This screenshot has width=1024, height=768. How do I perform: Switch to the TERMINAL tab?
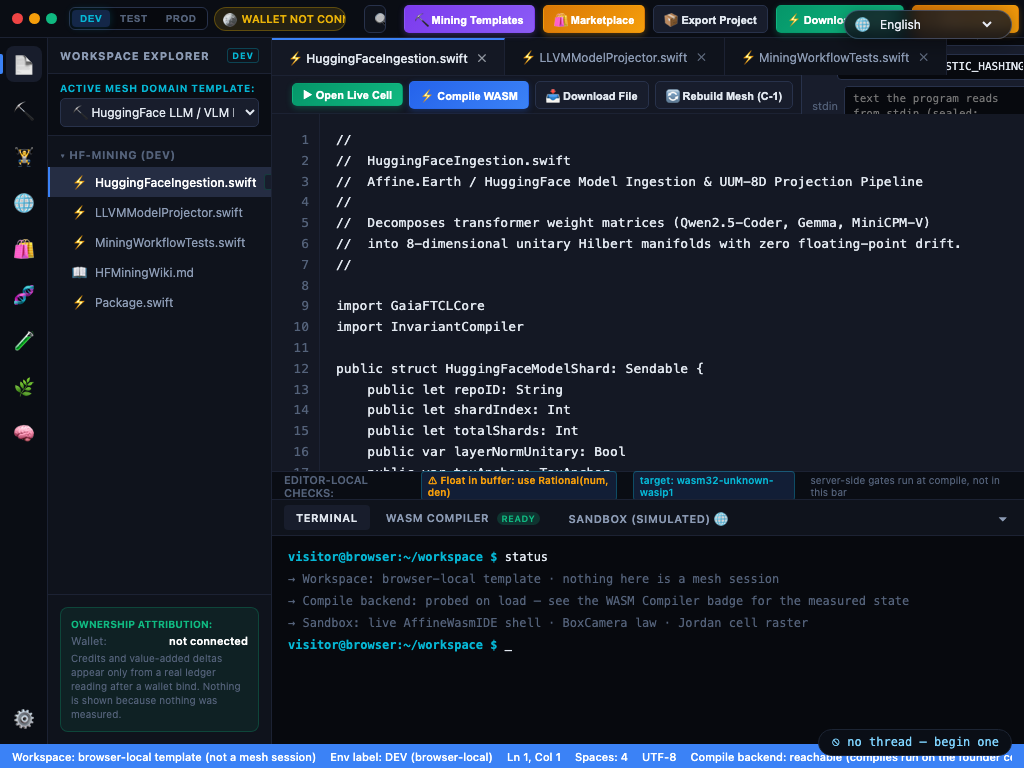pos(327,519)
